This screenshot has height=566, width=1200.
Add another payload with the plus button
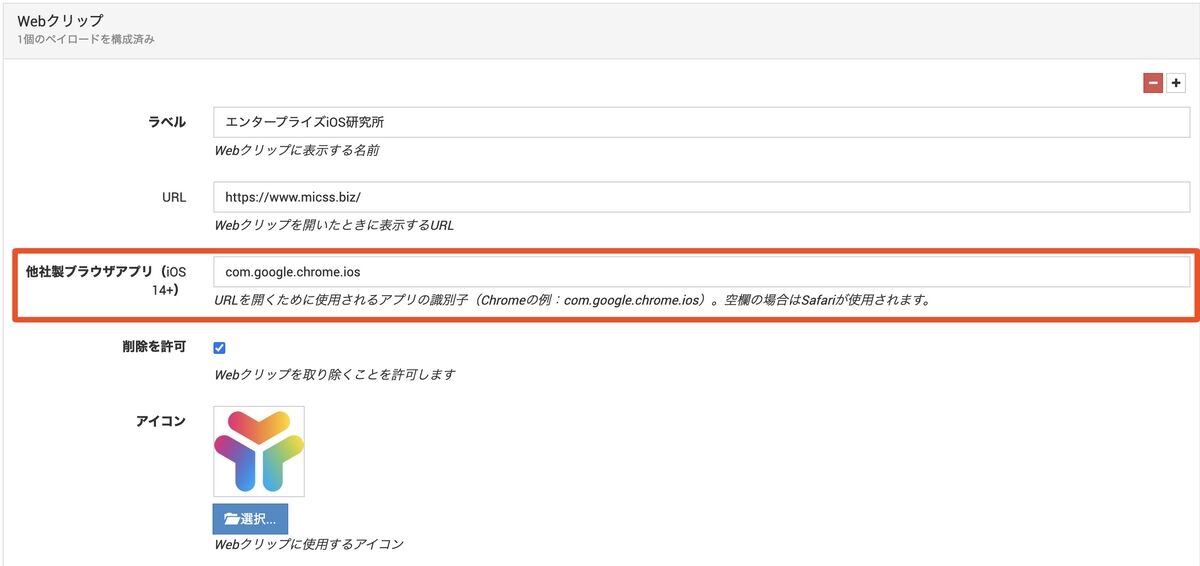click(1176, 84)
